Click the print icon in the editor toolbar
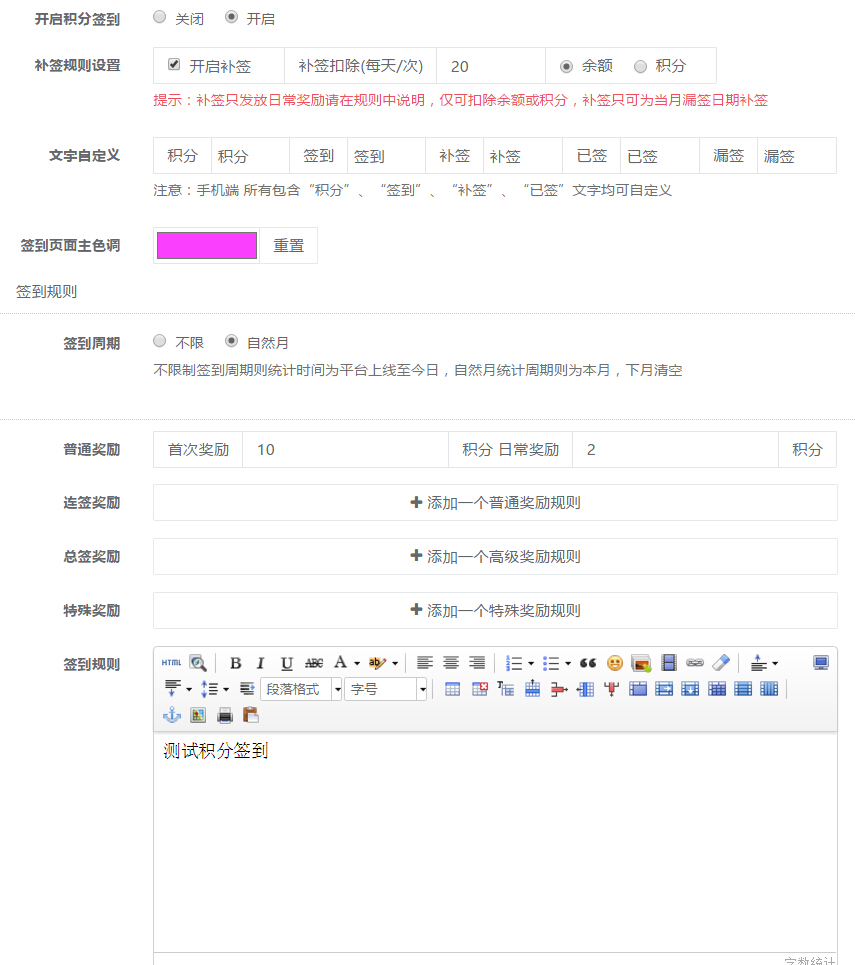The height and width of the screenshot is (965, 855). [226, 715]
